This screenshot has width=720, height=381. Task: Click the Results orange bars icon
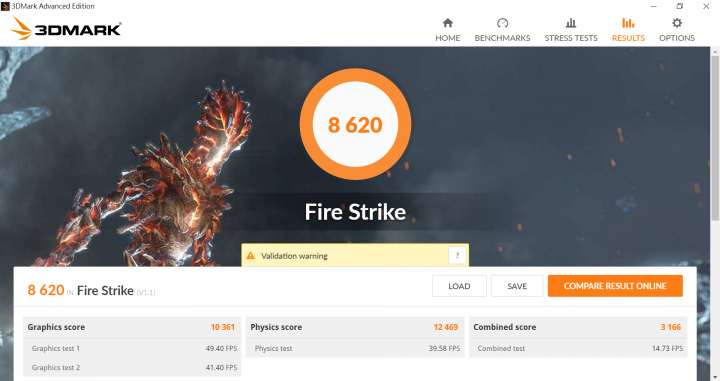[628, 22]
